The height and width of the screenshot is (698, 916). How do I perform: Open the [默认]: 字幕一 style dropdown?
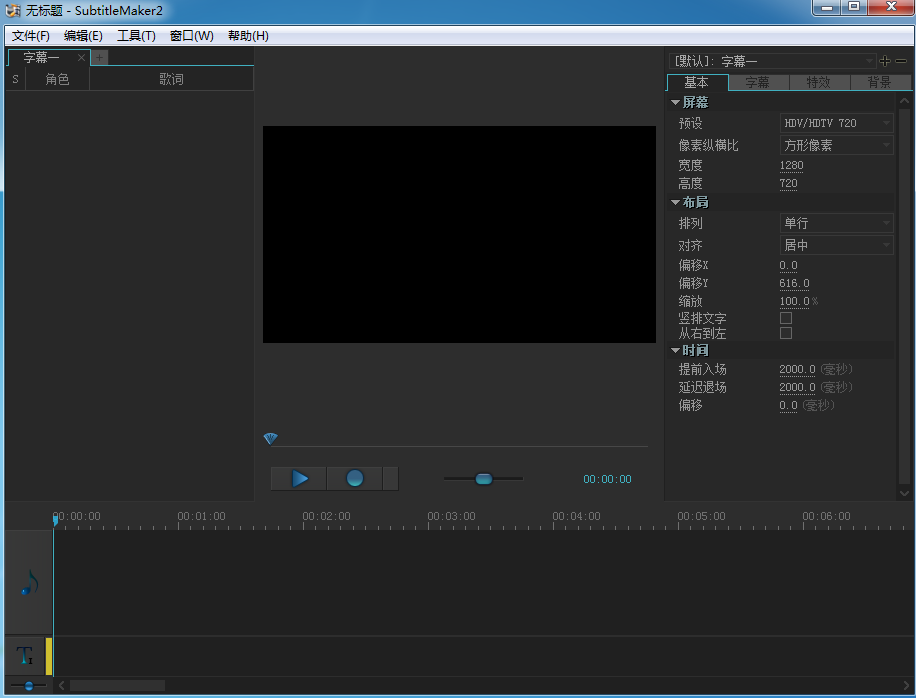tap(772, 61)
